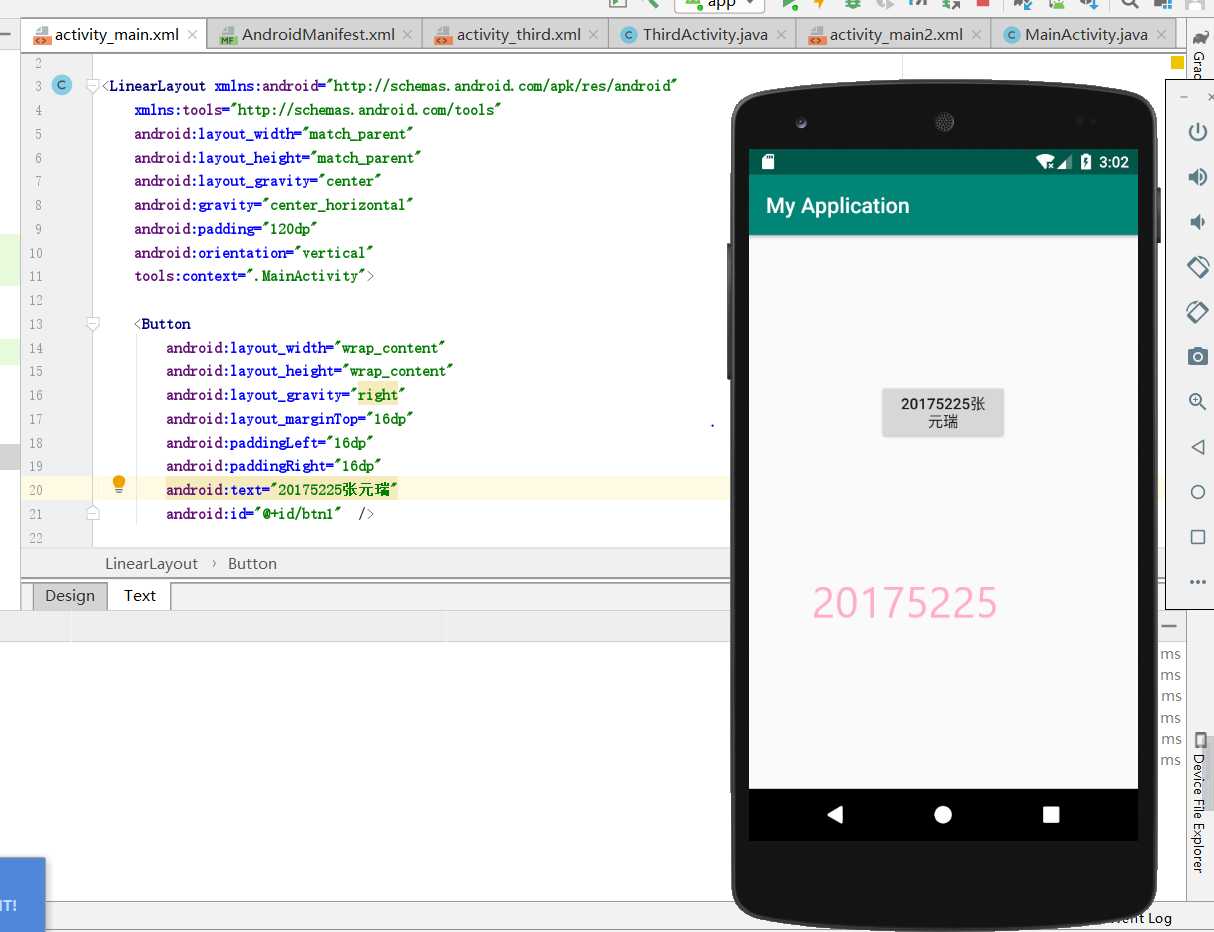Open the Device File Explorer side panel

1200,803
